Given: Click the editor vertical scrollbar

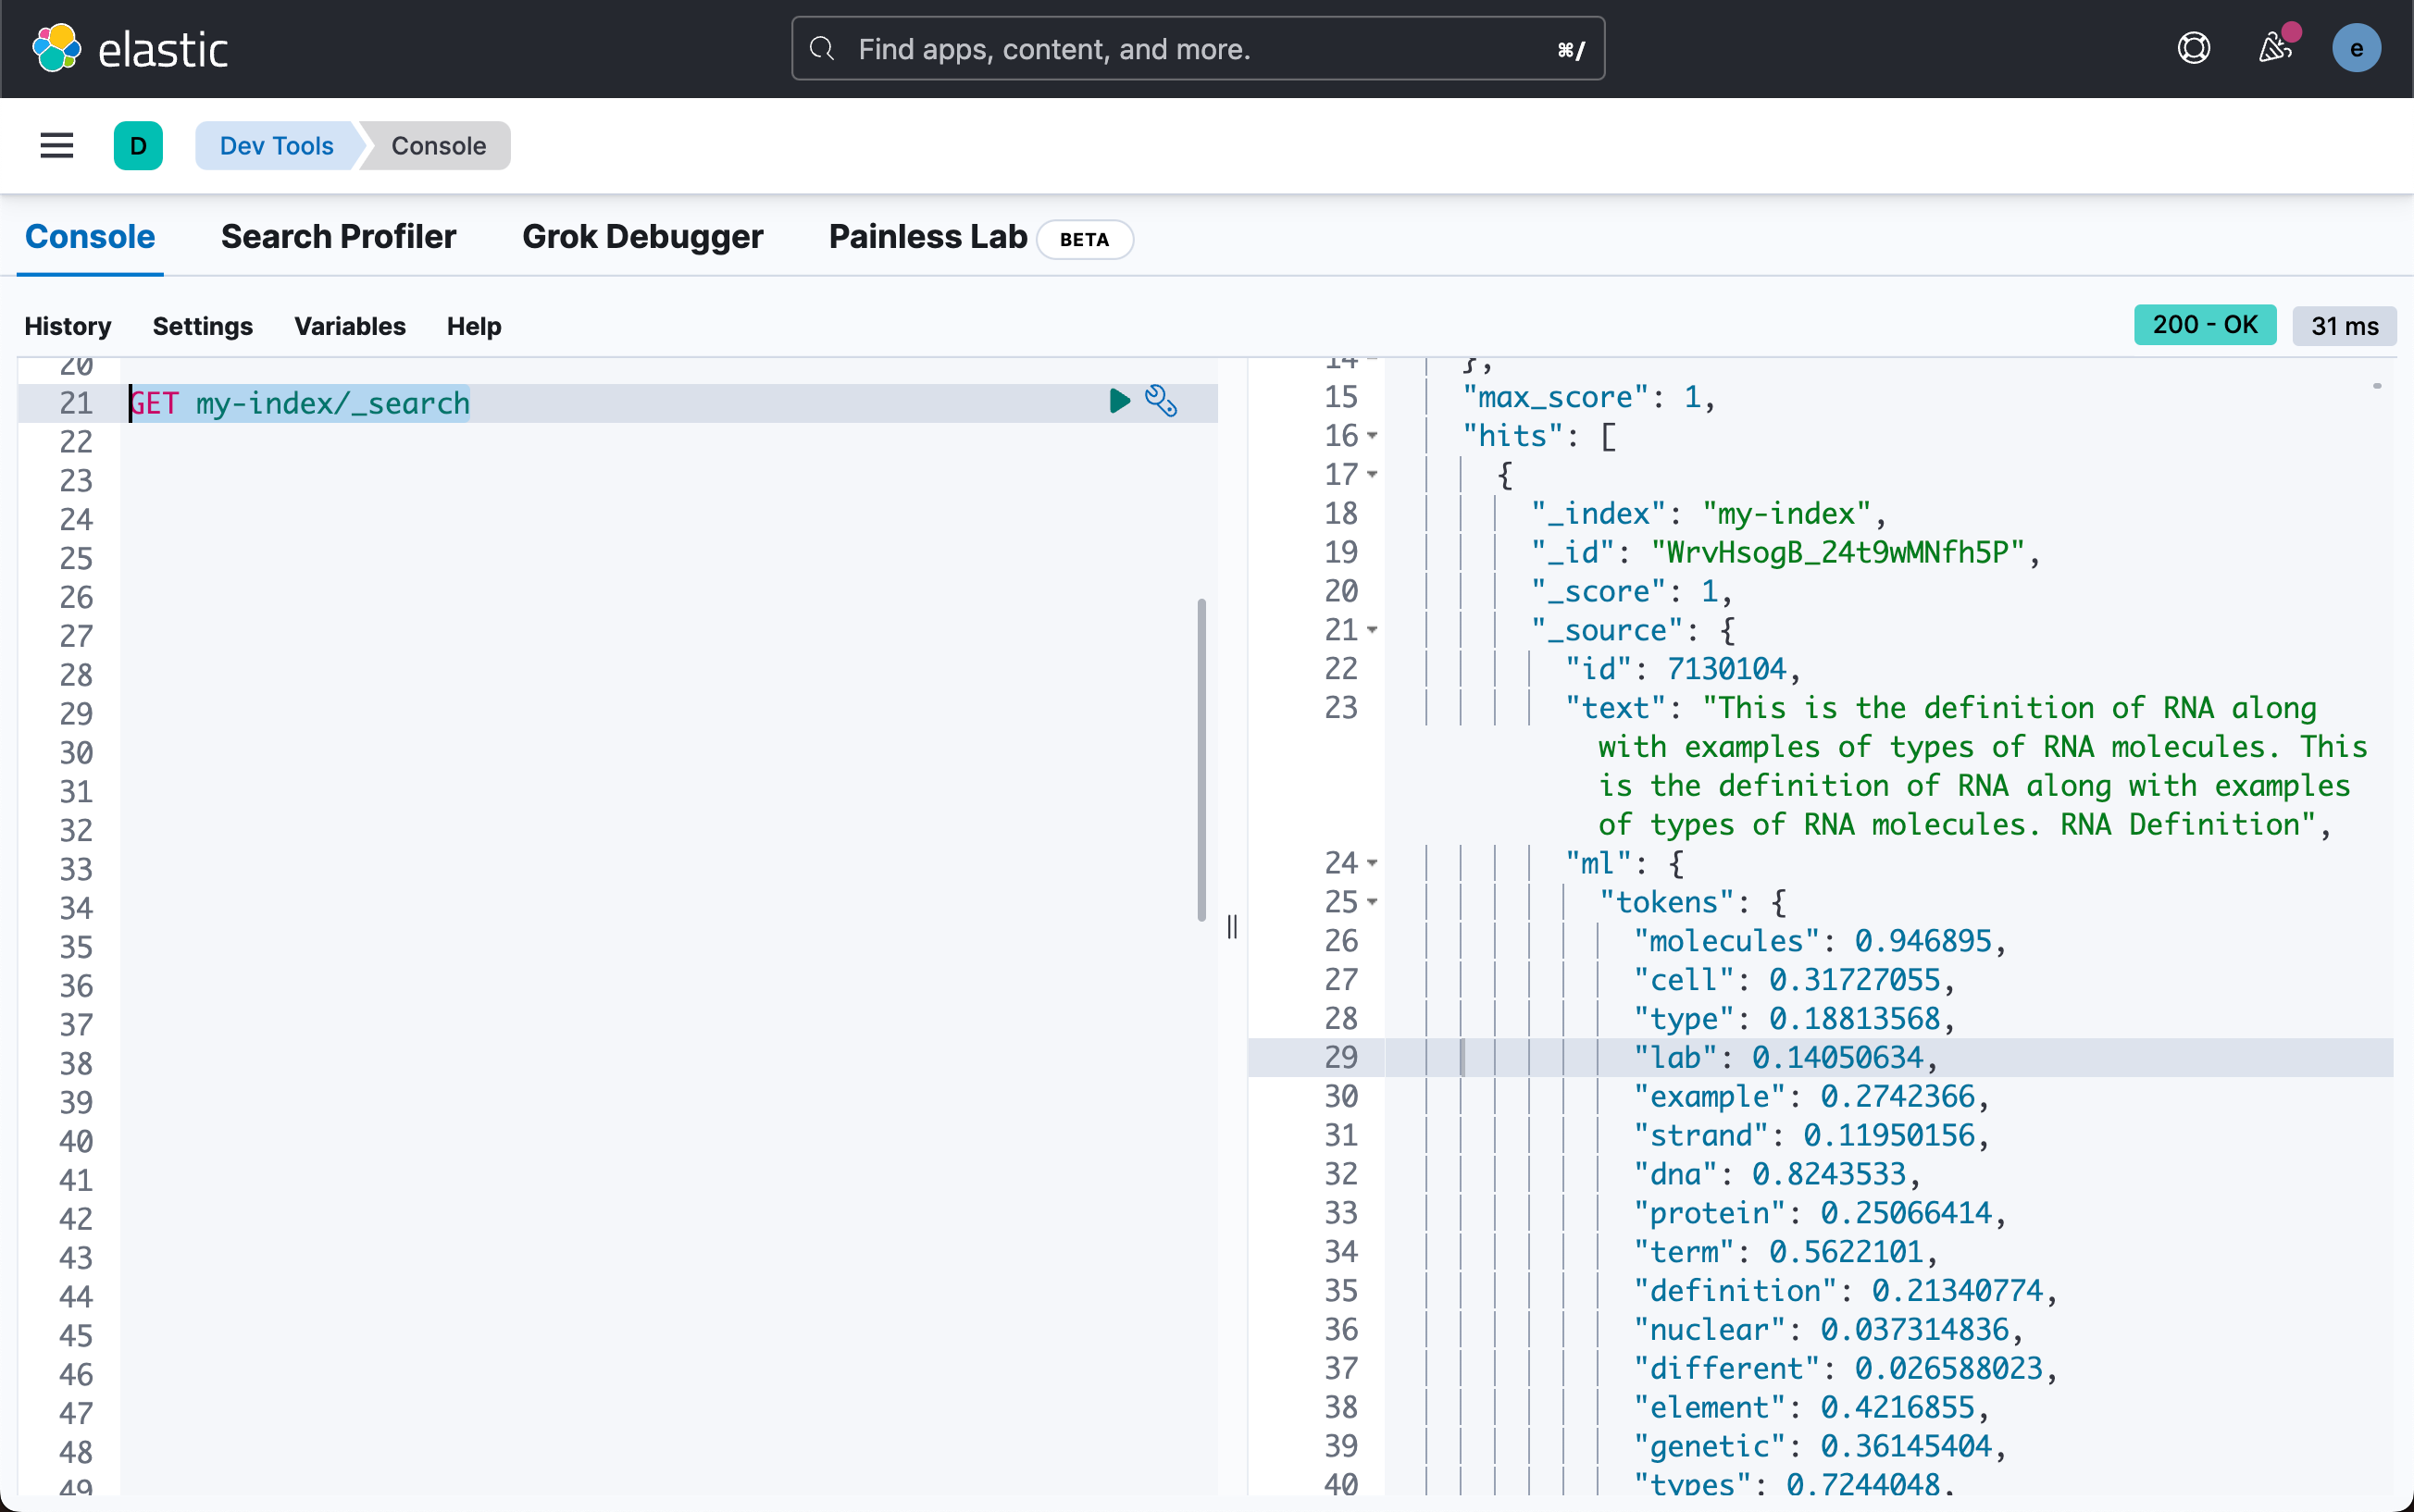Looking at the screenshot, I should click(x=1201, y=760).
